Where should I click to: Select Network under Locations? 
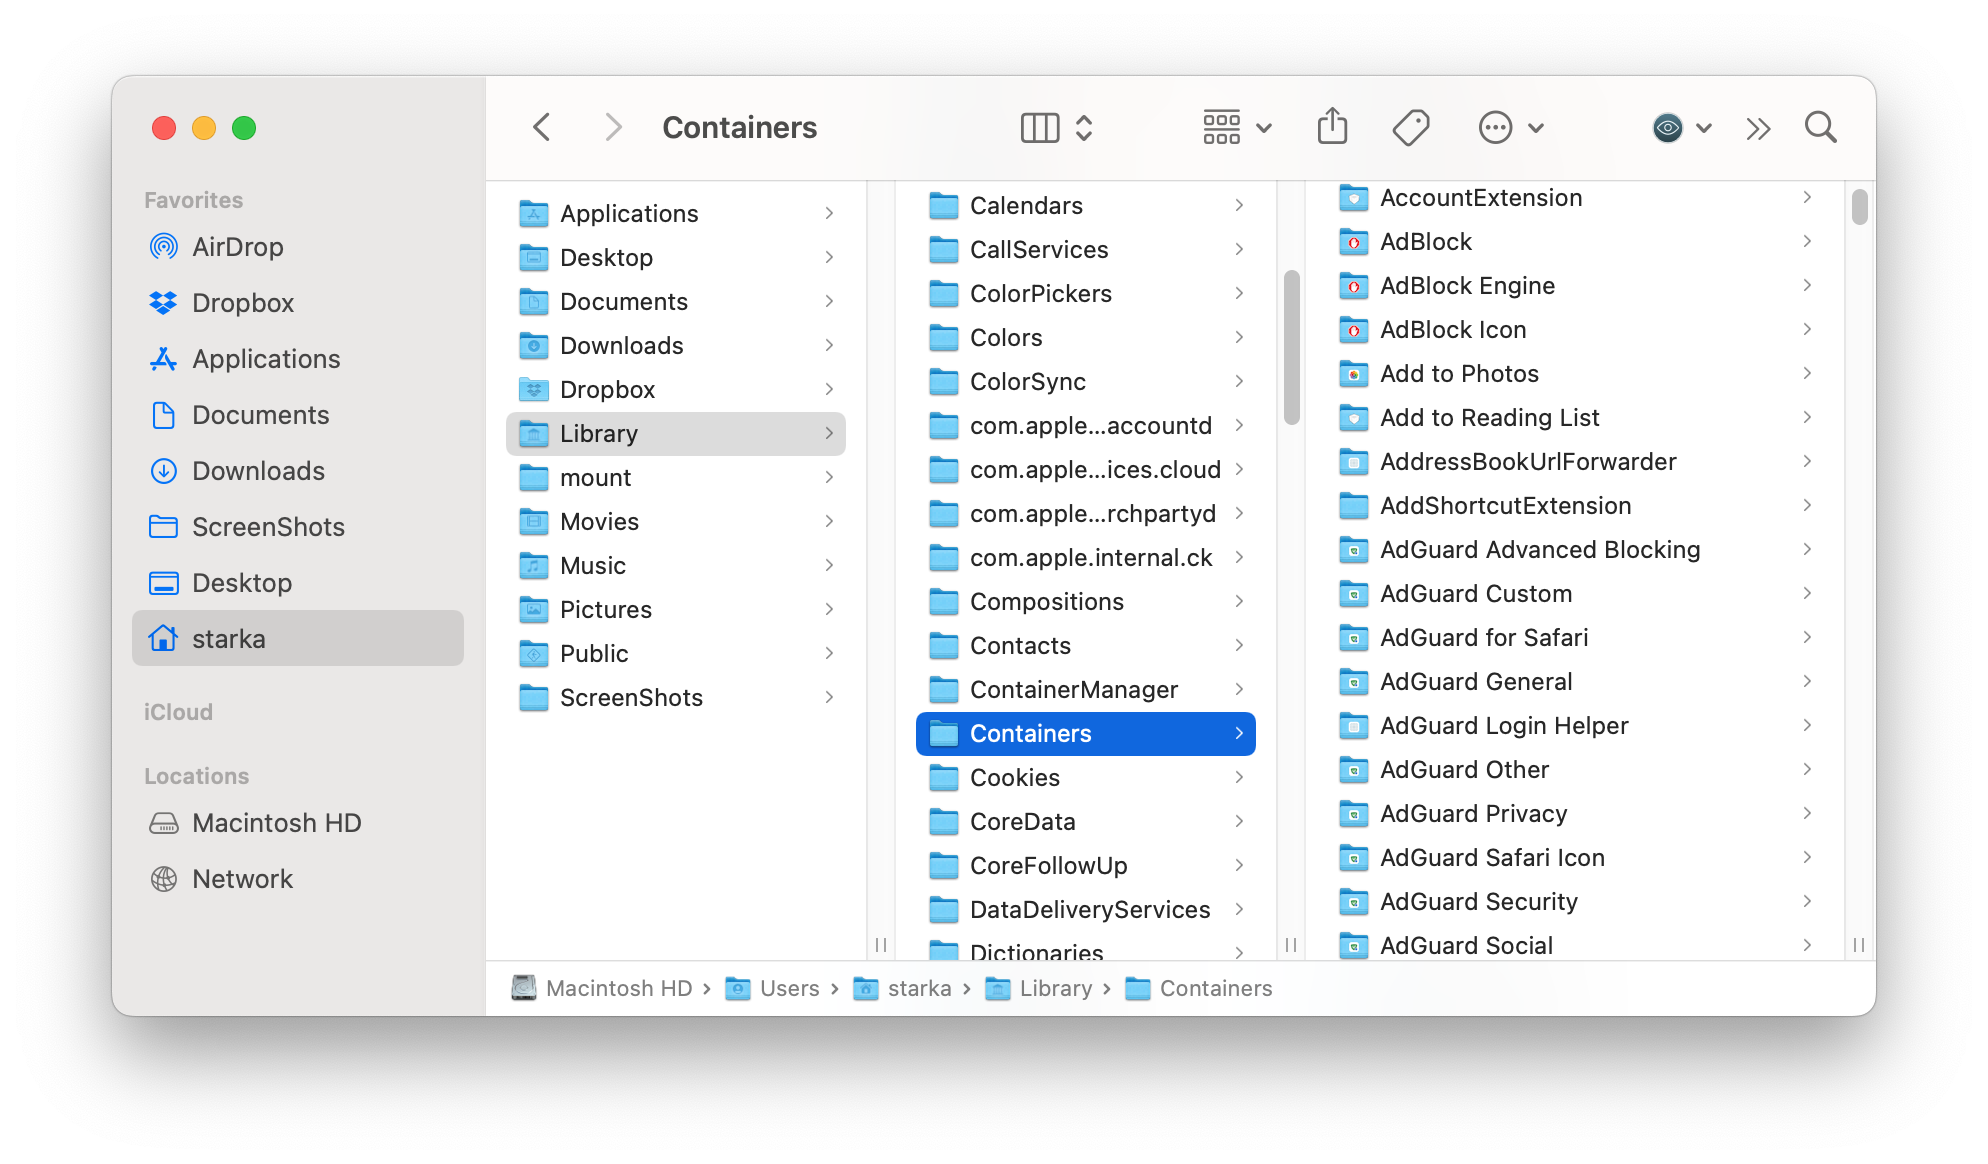297,879
